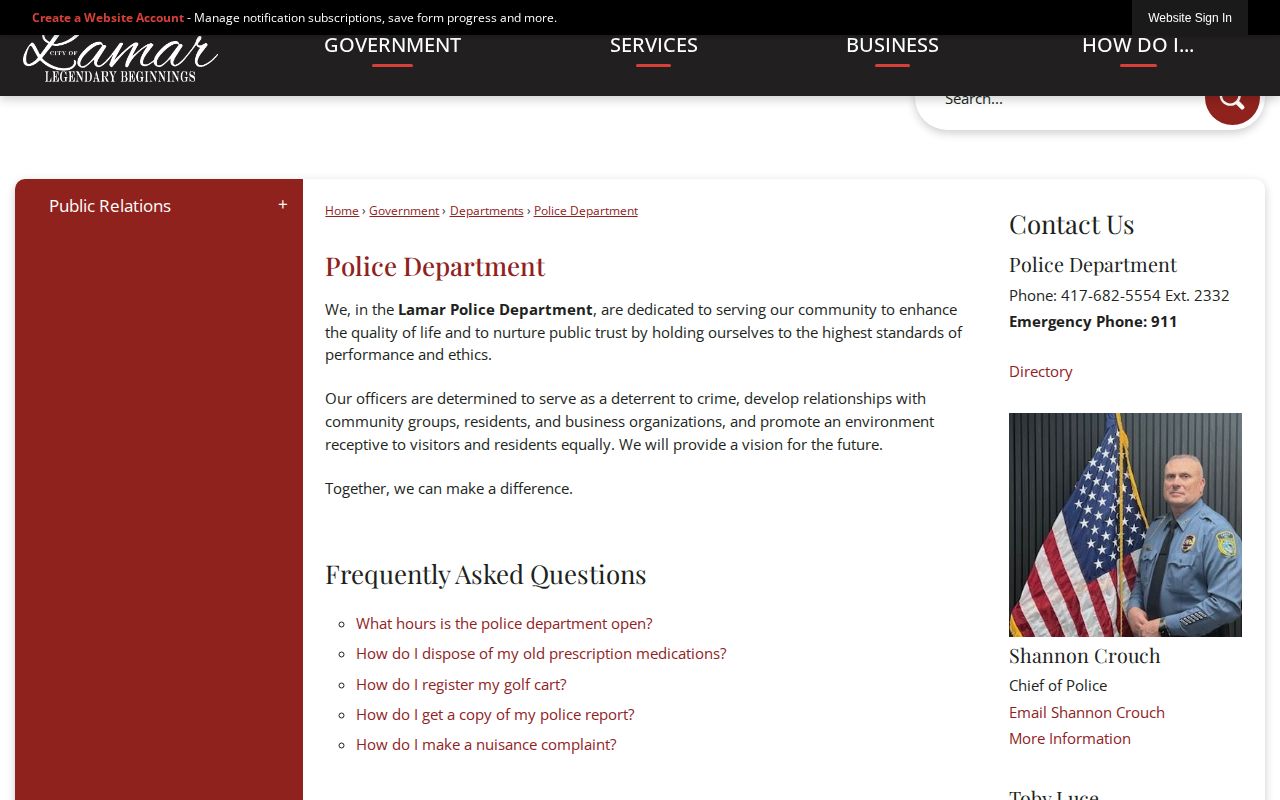Click the search magnifier button

[x=1232, y=100]
